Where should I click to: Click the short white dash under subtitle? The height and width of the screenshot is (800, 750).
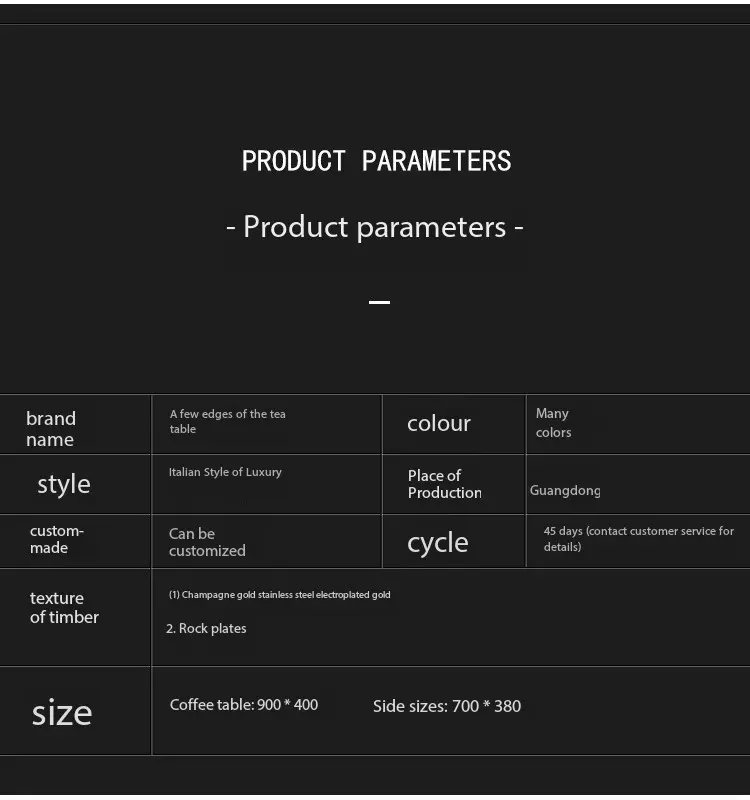click(379, 302)
